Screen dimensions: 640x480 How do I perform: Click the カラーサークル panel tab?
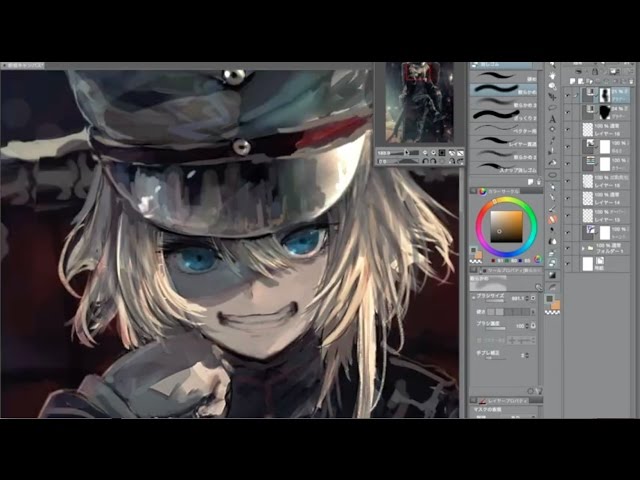pos(500,191)
